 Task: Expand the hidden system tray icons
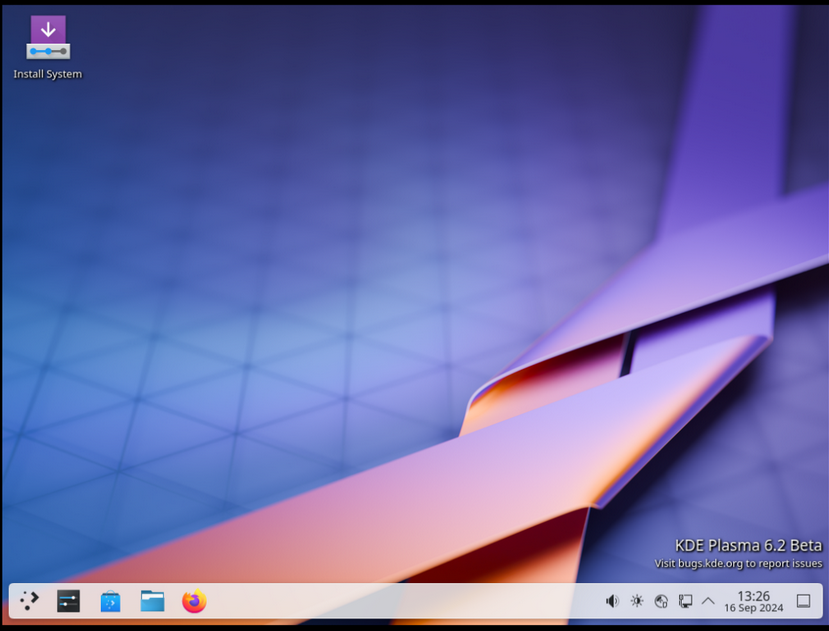coord(706,601)
